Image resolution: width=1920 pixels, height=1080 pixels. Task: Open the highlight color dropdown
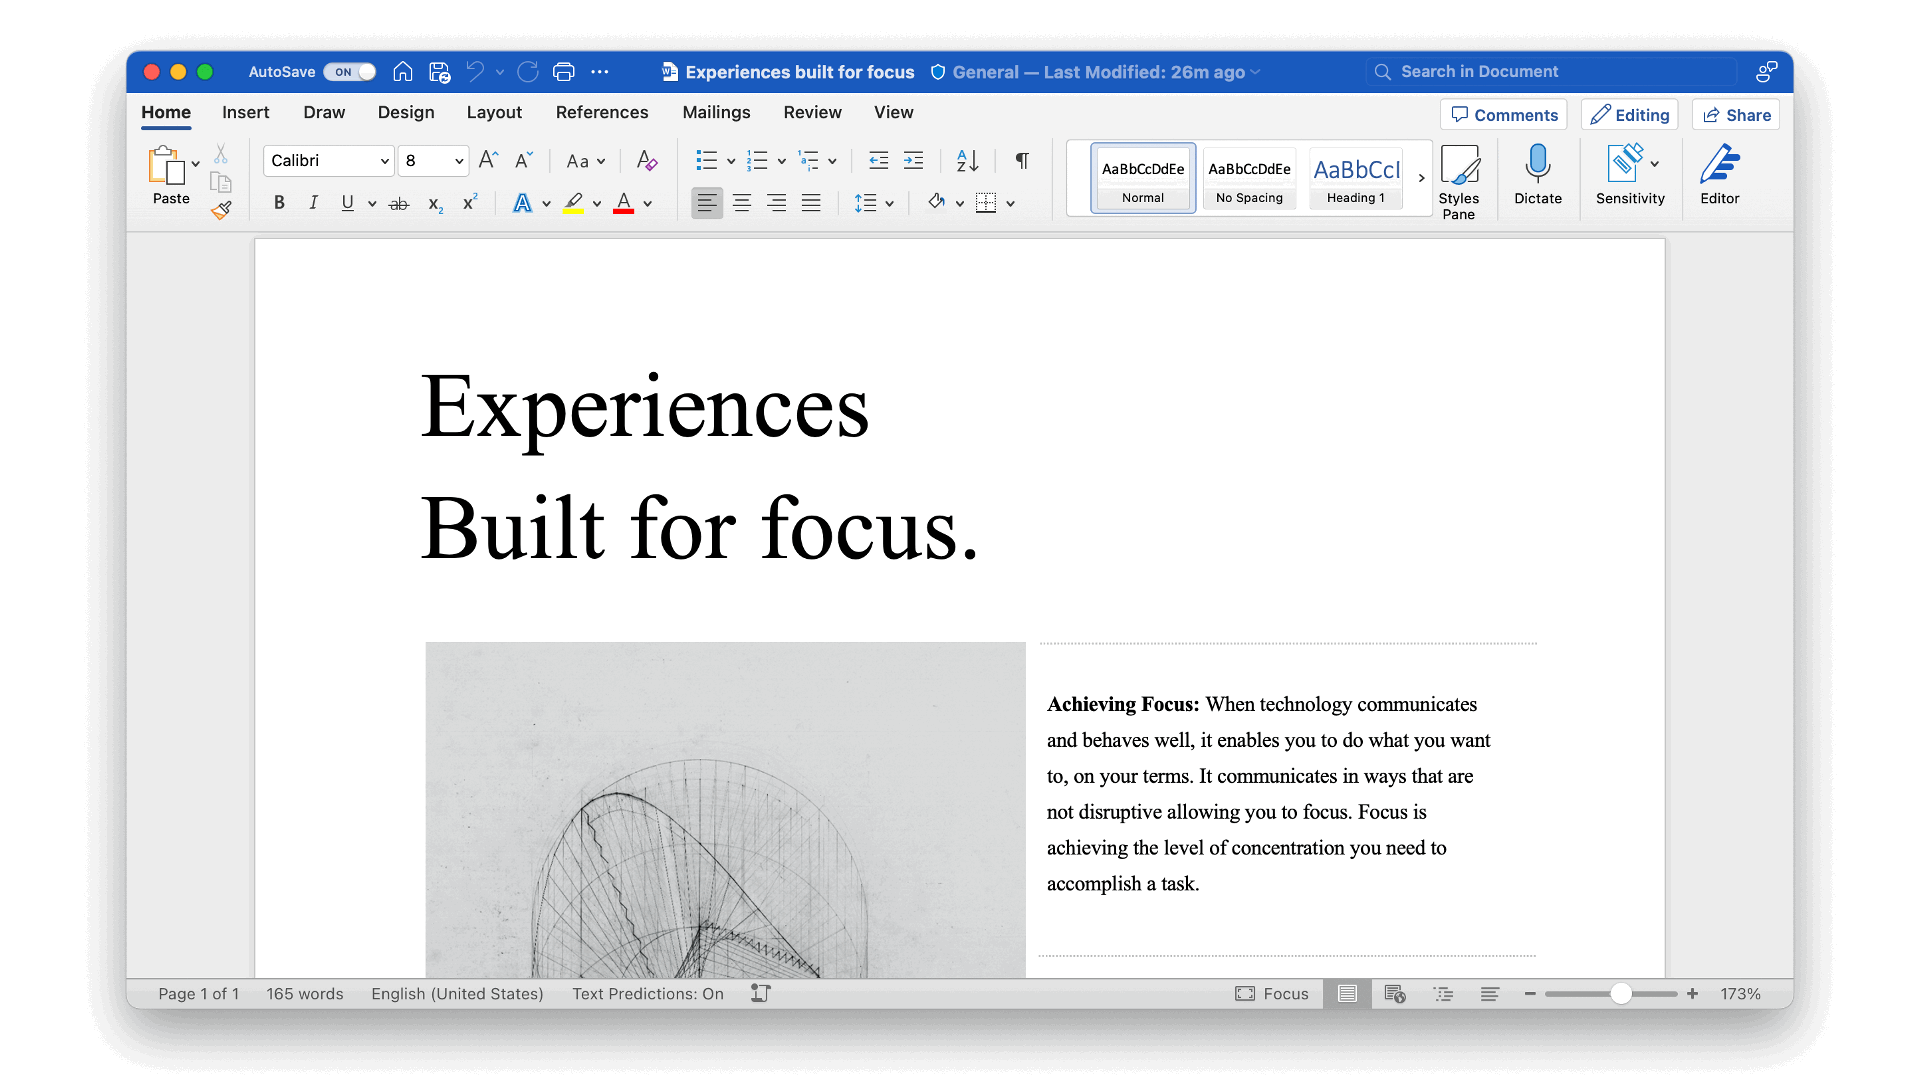pos(597,203)
